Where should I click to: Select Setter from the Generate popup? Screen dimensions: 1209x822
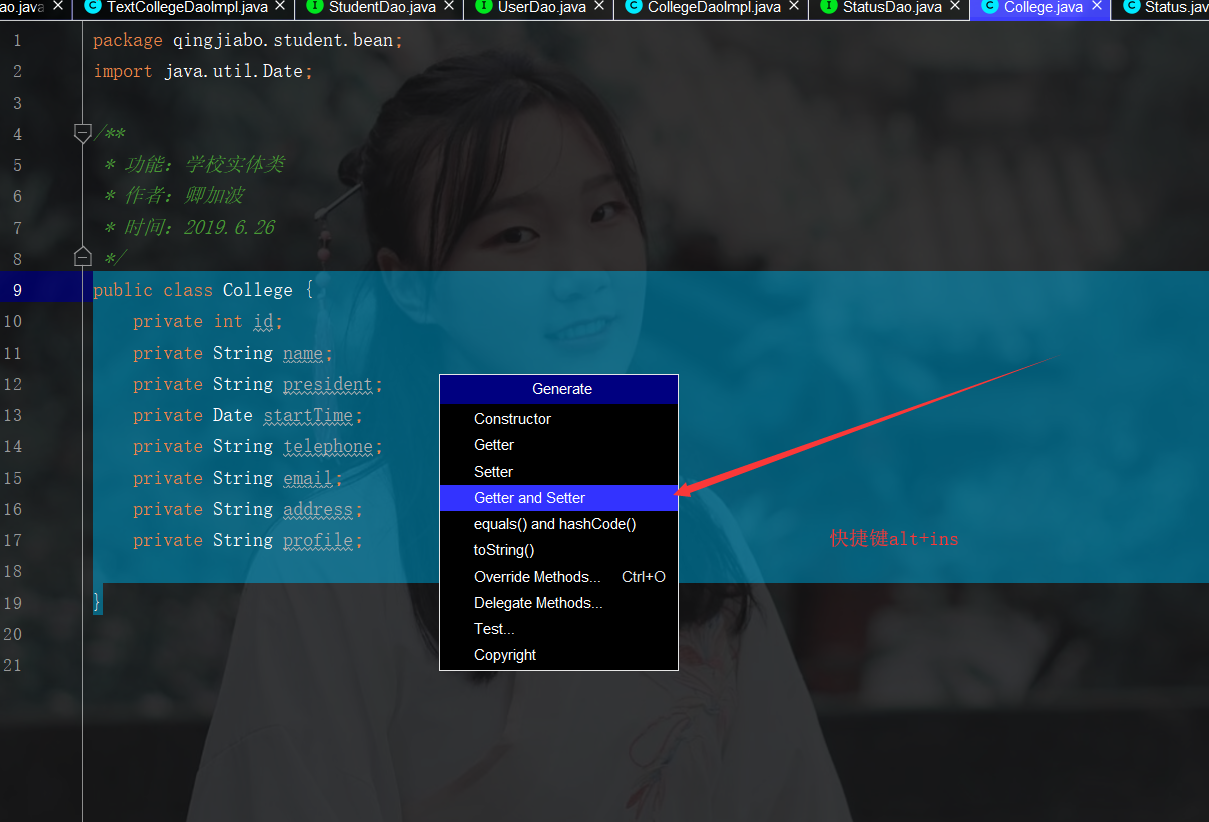click(559, 472)
